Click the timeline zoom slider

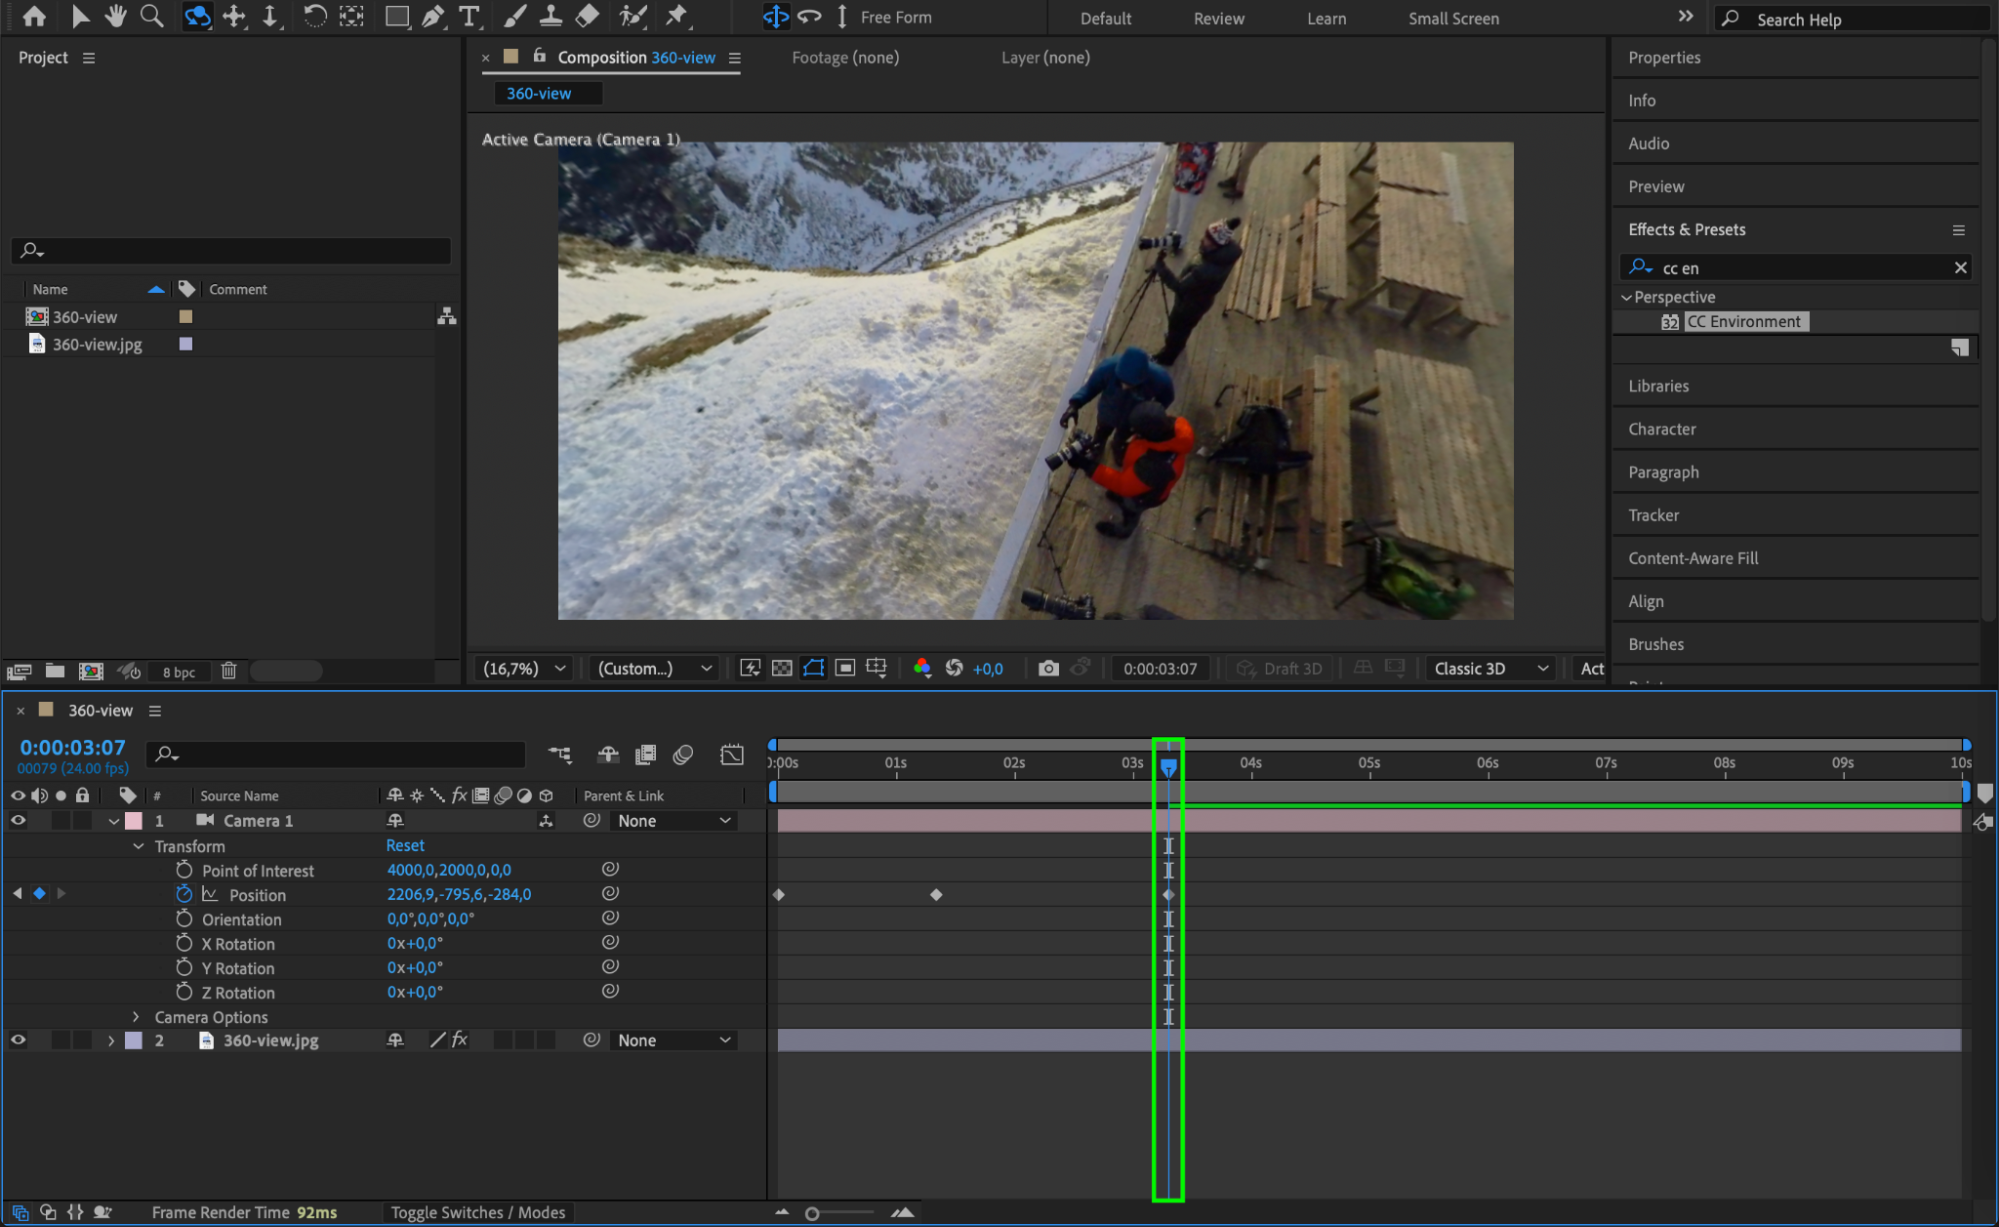(812, 1213)
